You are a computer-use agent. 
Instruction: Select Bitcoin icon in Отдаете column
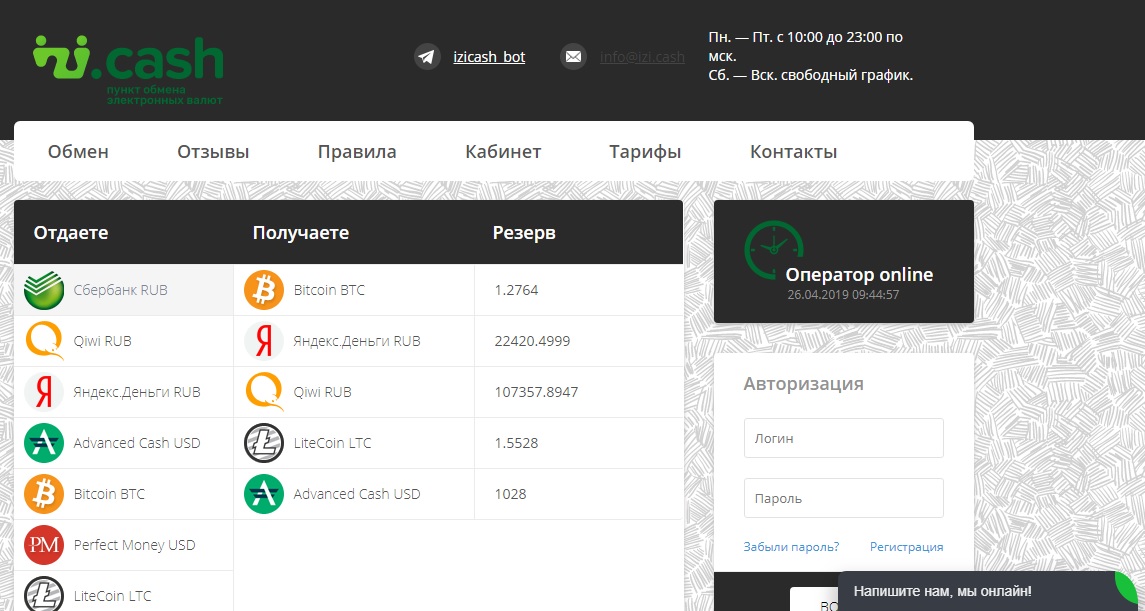[44, 494]
